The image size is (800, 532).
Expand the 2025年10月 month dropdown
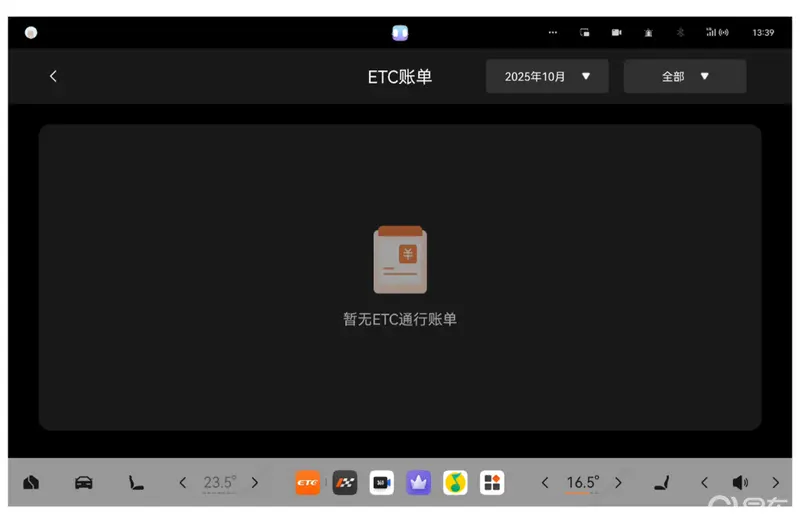pos(547,76)
